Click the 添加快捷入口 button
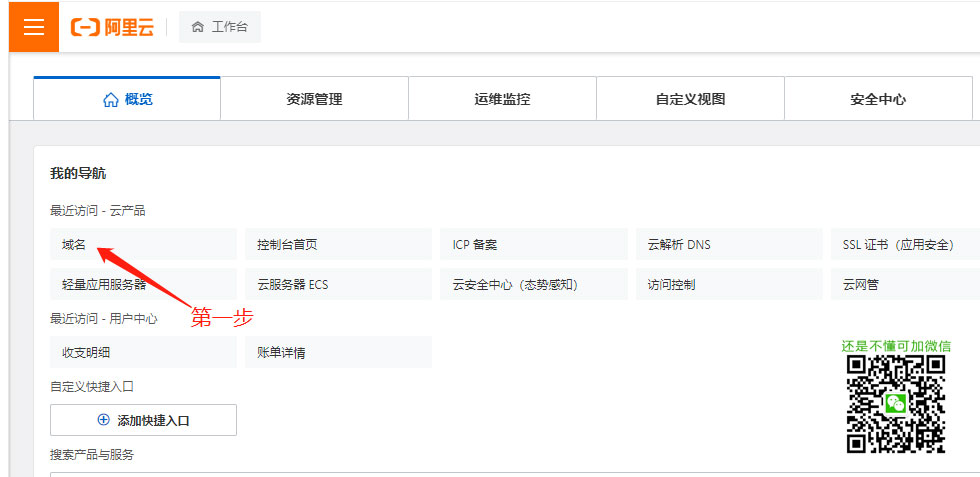The height and width of the screenshot is (477, 980). [143, 420]
